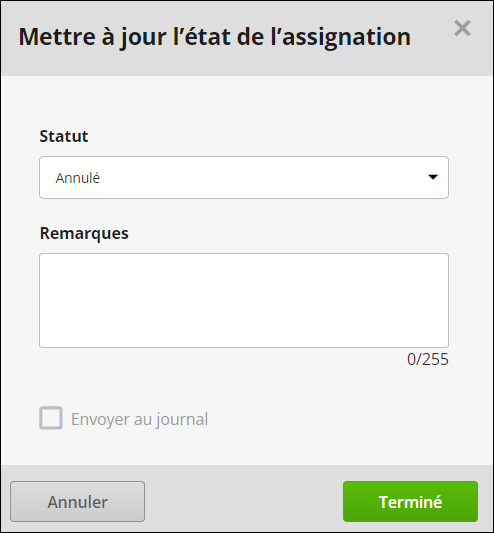Cancel changes using the Annuler button
The width and height of the screenshot is (494, 533).
[78, 501]
